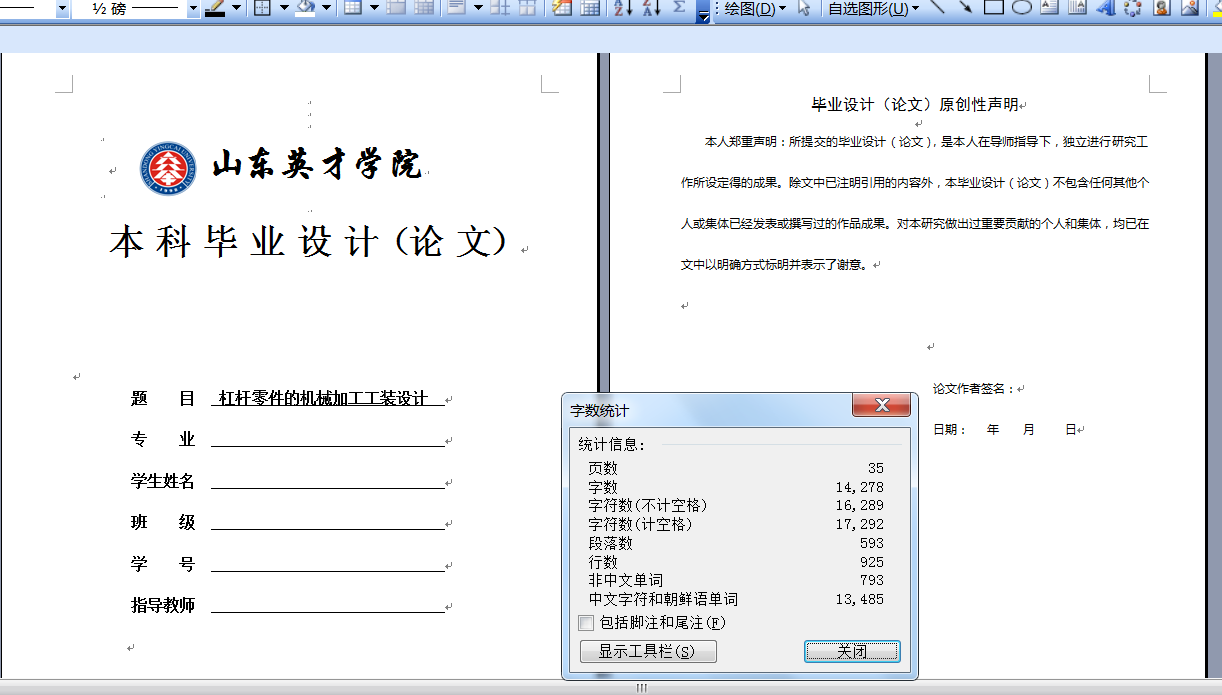Click the blank line after 指导教师
This screenshot has width=1222, height=695.
328,606
